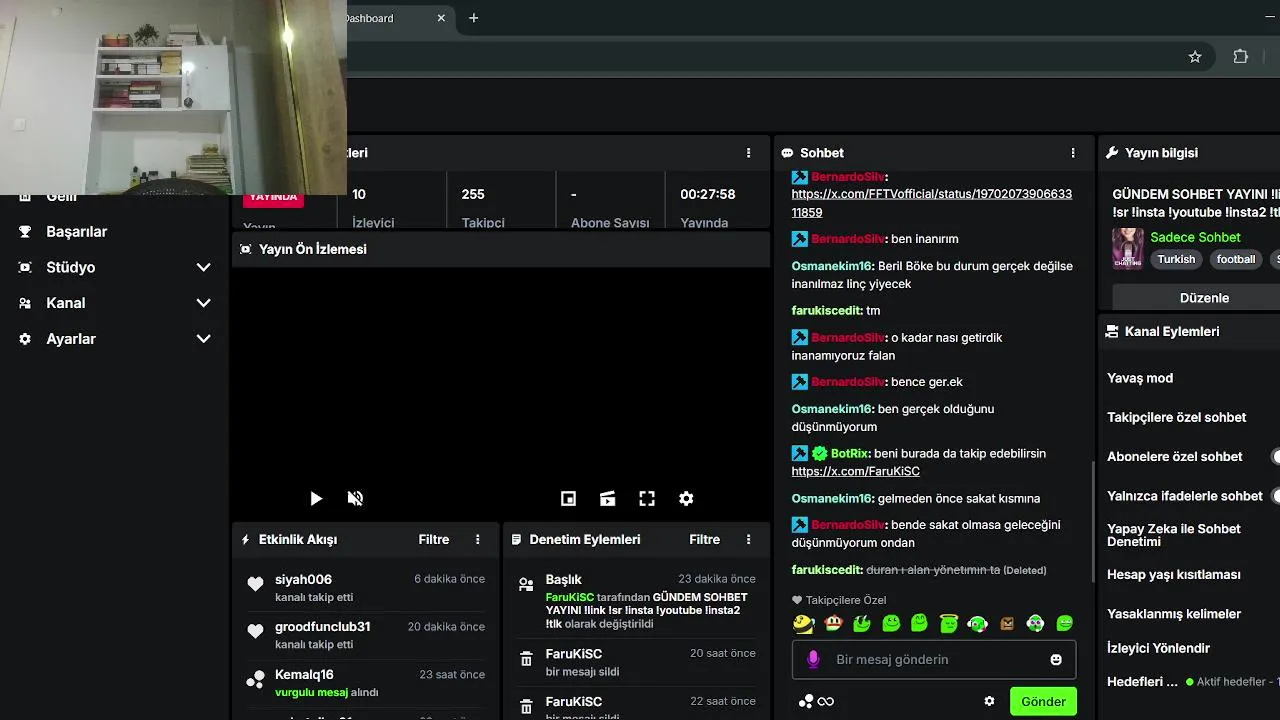The width and height of the screenshot is (1280, 720).
Task: Open picture-in-picture for stream preview
Action: click(x=568, y=498)
